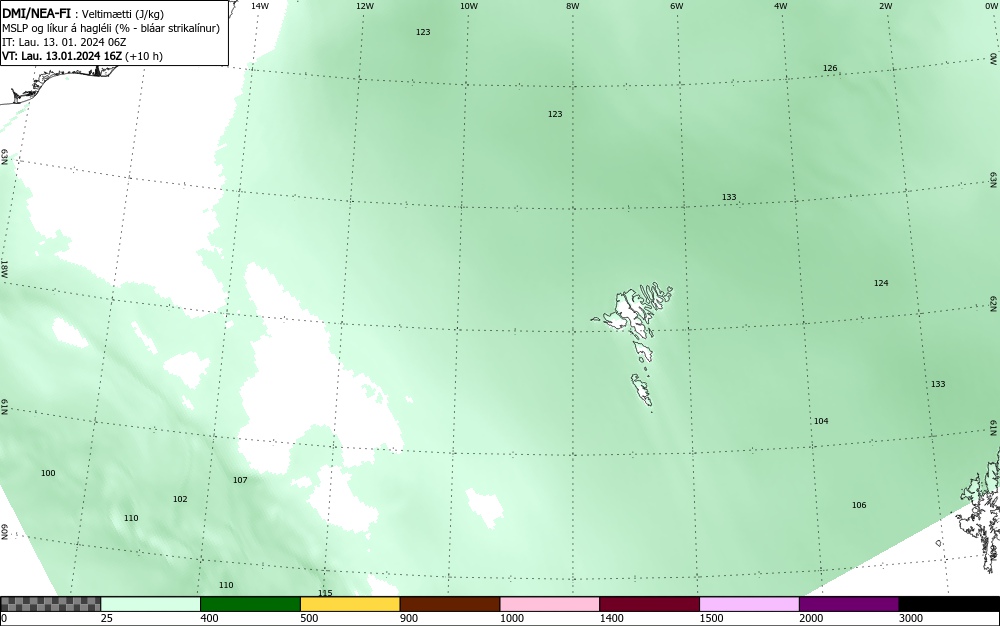Click the southernmost Faroe island, Suðuroy
This screenshot has width=1000, height=626.
(642, 389)
